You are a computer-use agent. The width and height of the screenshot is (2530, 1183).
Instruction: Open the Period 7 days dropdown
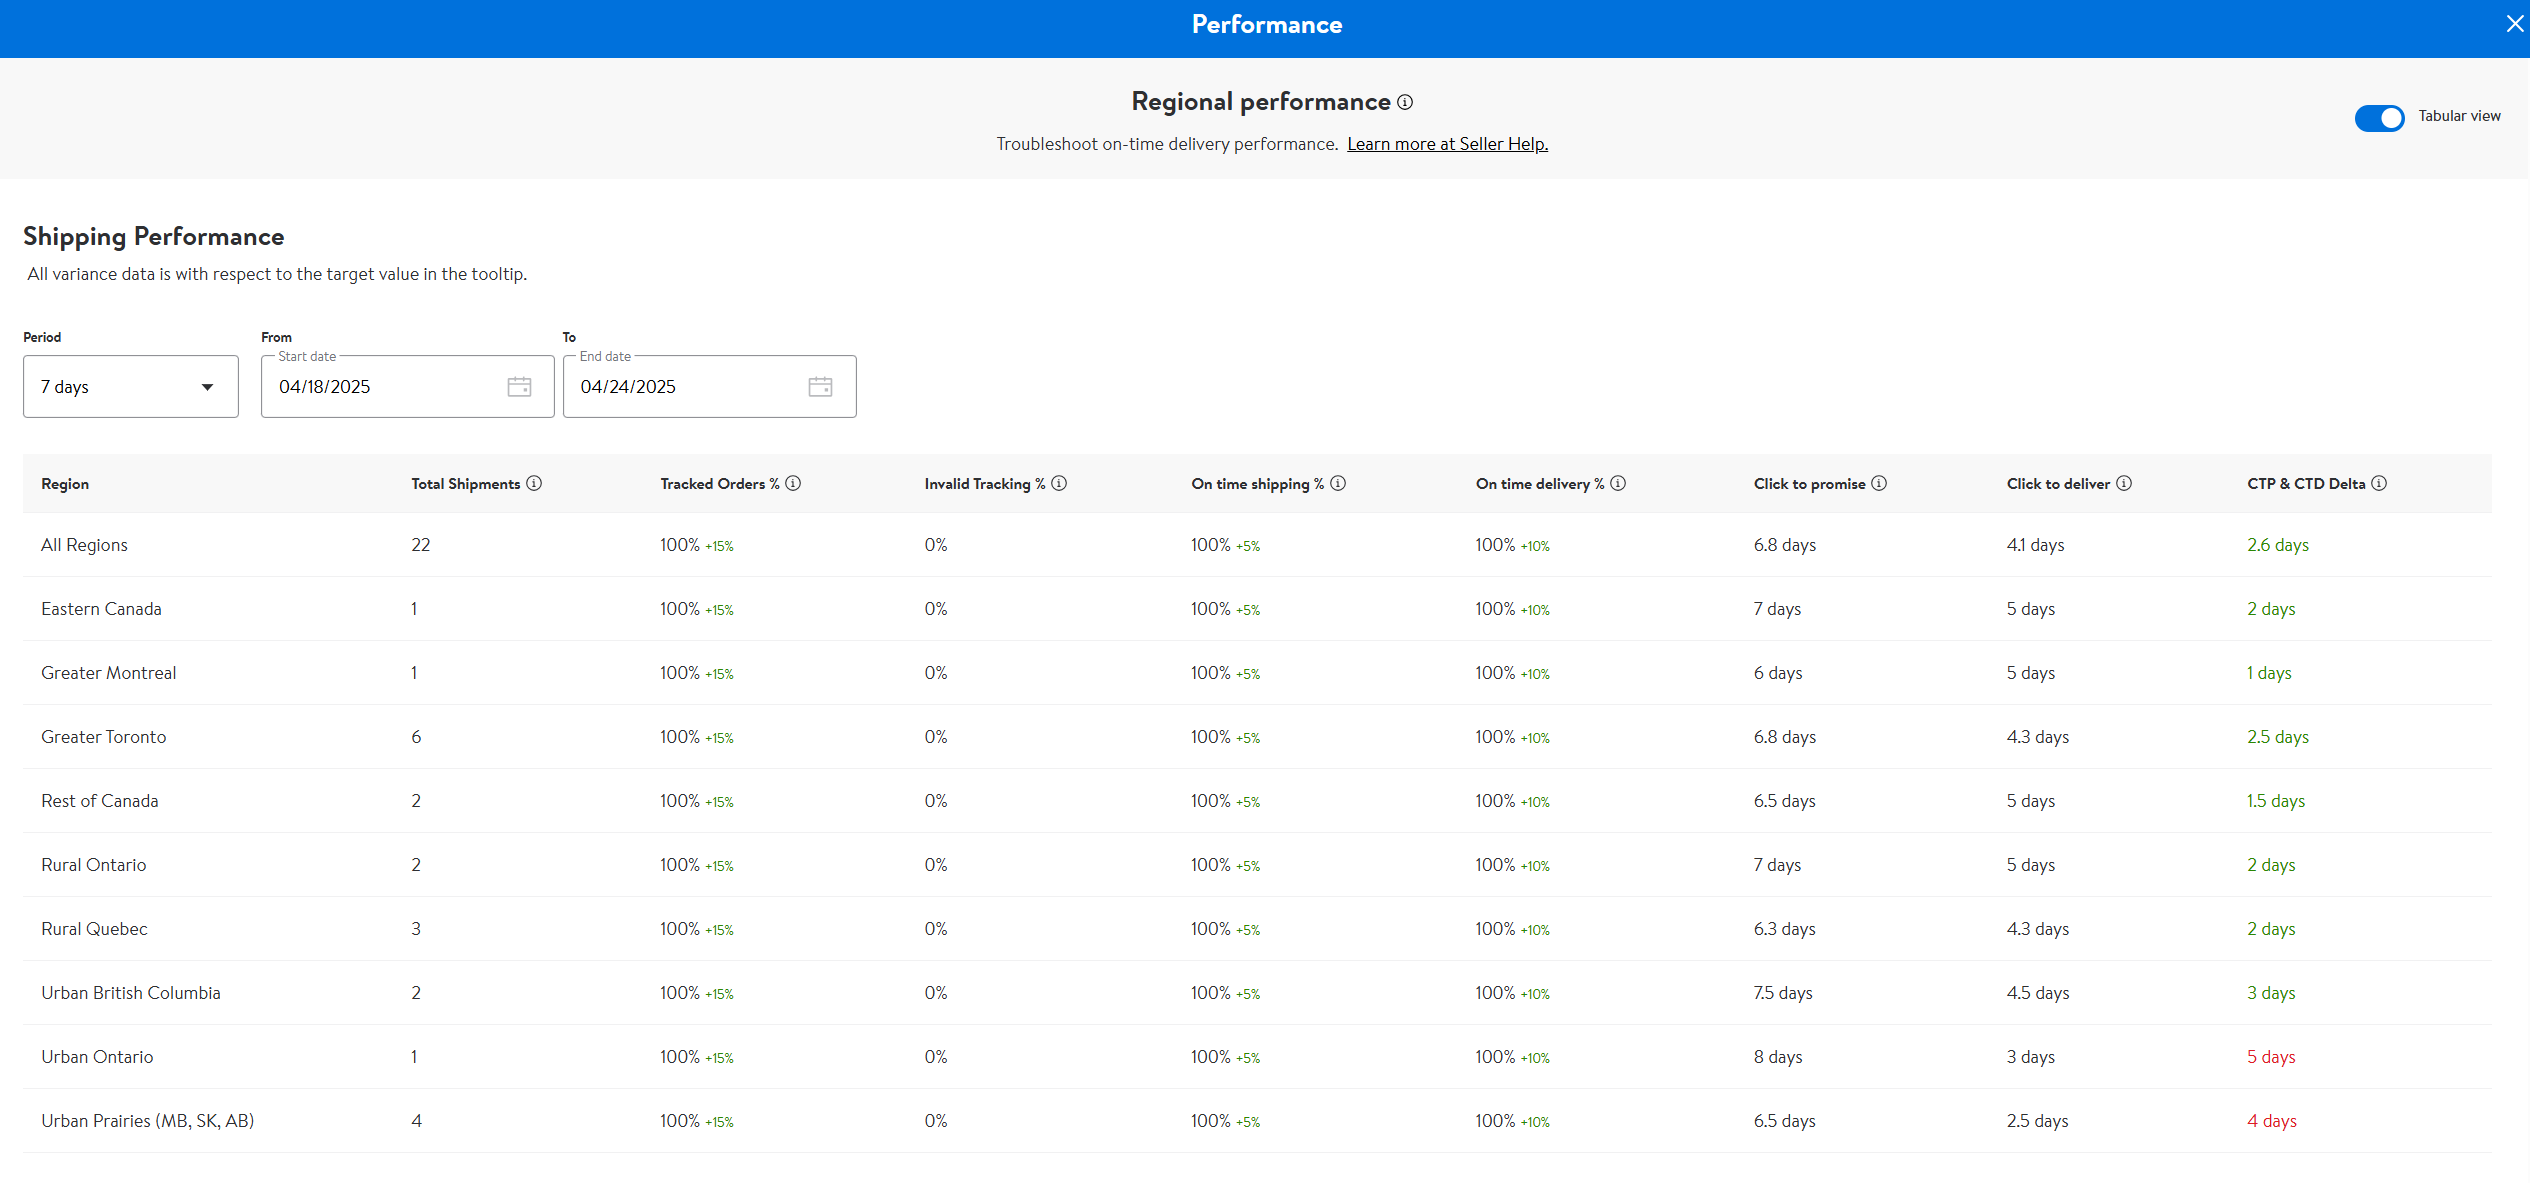click(x=130, y=387)
